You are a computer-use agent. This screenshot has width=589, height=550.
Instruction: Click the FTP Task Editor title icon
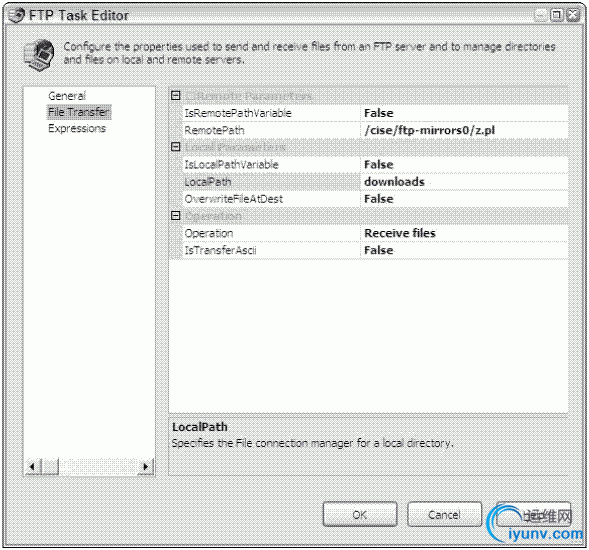(17, 15)
